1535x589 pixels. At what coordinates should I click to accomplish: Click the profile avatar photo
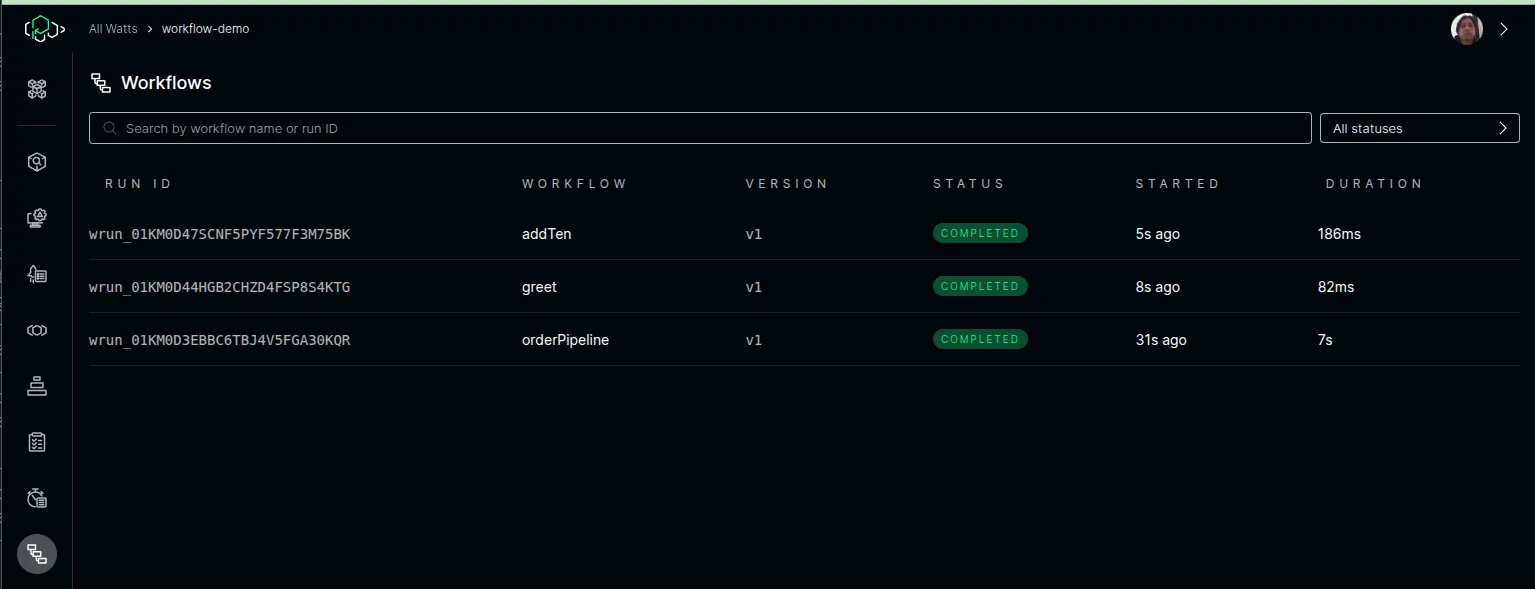click(1466, 29)
